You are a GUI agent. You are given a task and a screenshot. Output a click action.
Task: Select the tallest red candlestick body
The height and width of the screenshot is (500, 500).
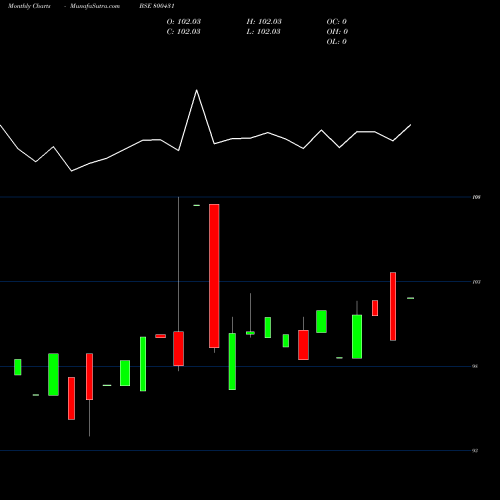click(214, 276)
